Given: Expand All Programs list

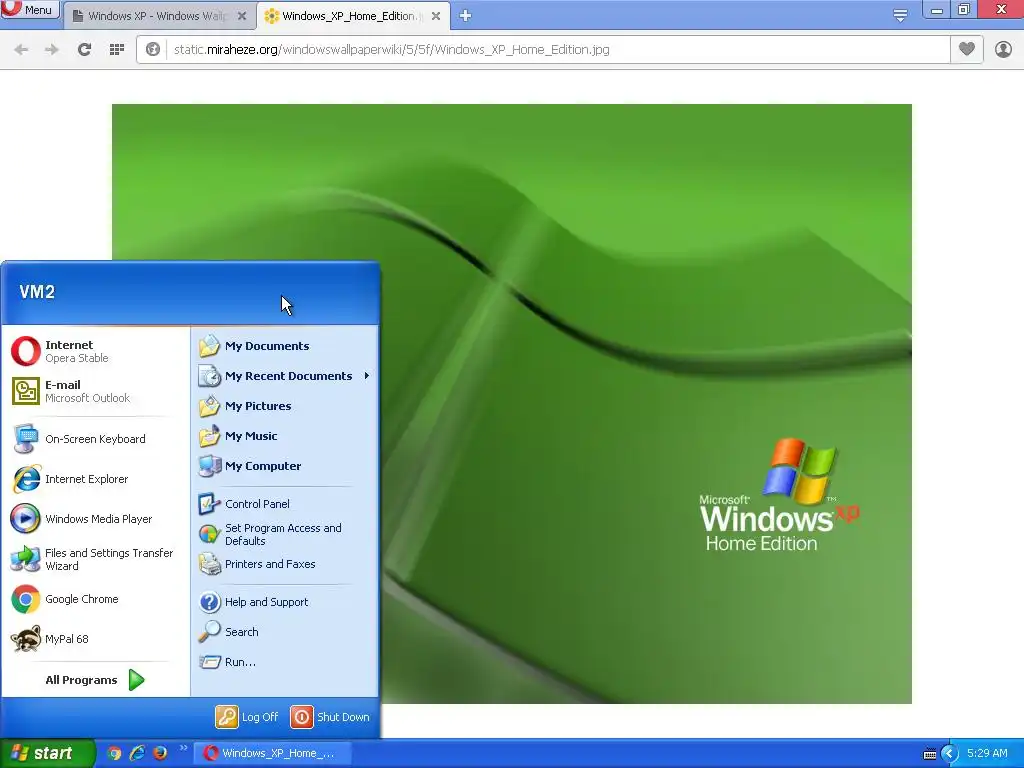Looking at the screenshot, I should point(95,680).
